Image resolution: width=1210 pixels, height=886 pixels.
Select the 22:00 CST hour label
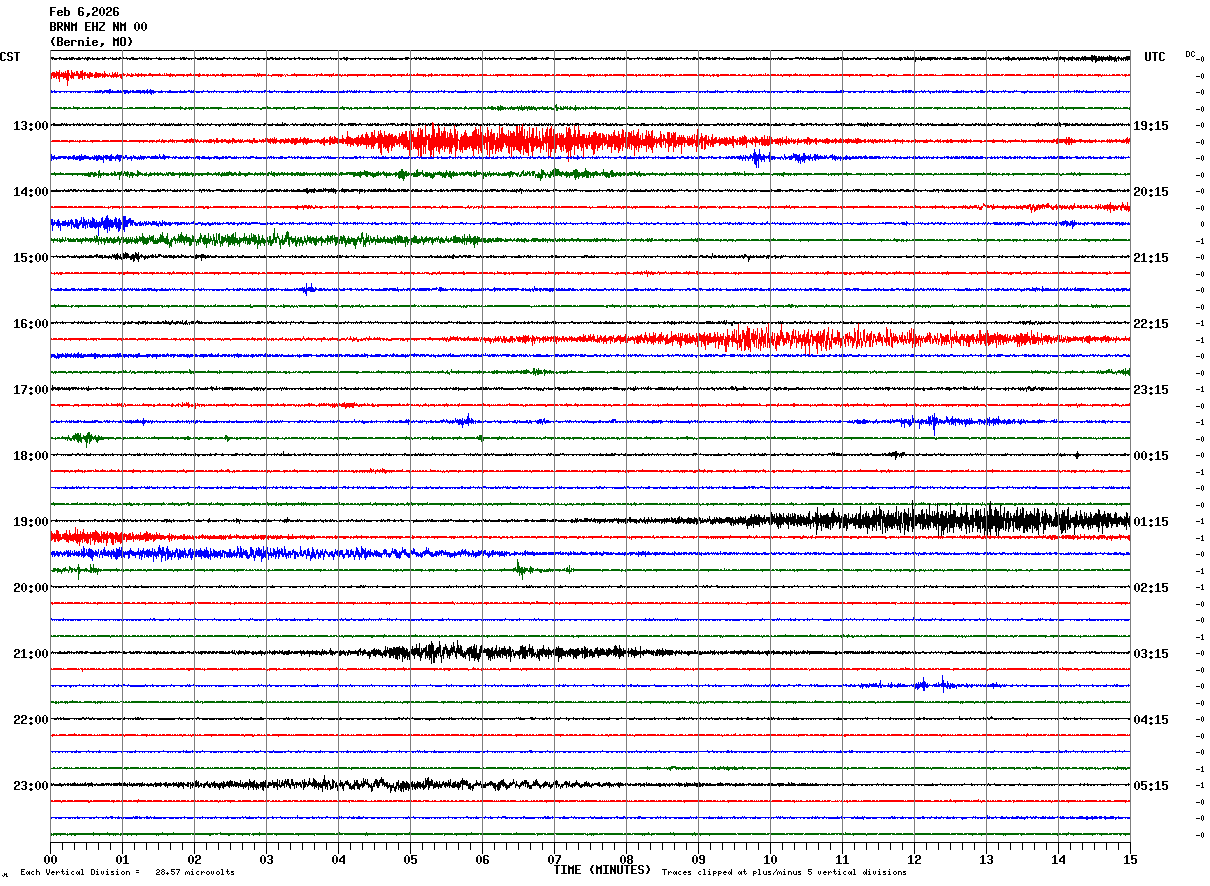31,720
